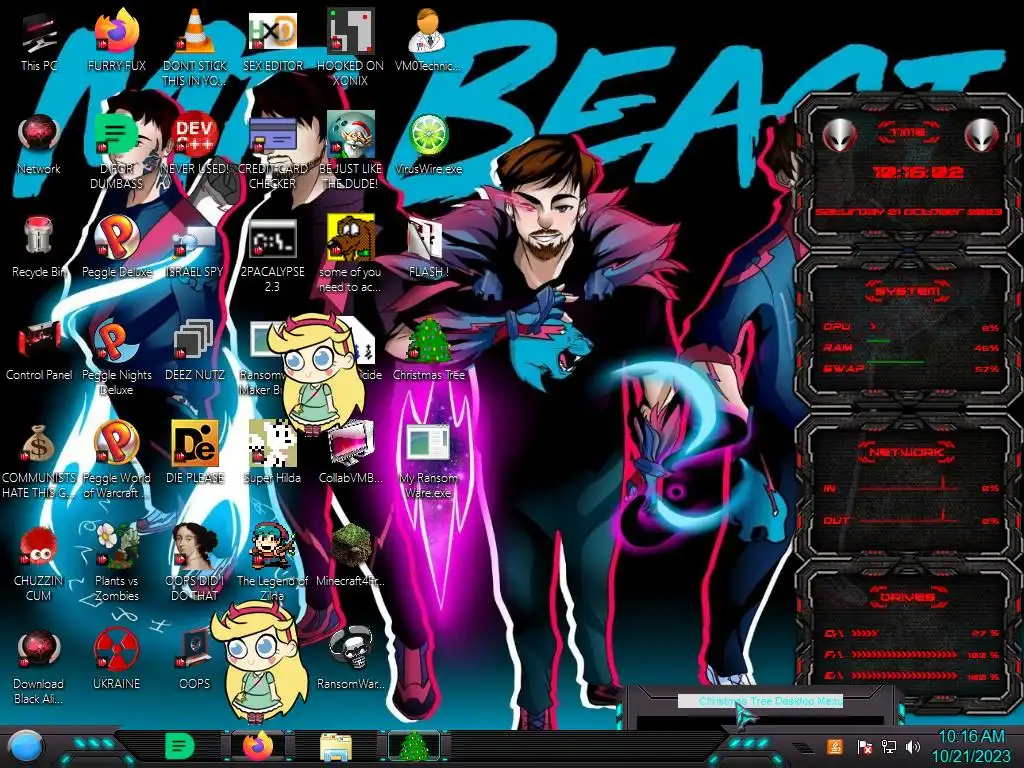Open the OOPS laptop shortcut
Image resolution: width=1024 pixels, height=768 pixels.
(195, 658)
